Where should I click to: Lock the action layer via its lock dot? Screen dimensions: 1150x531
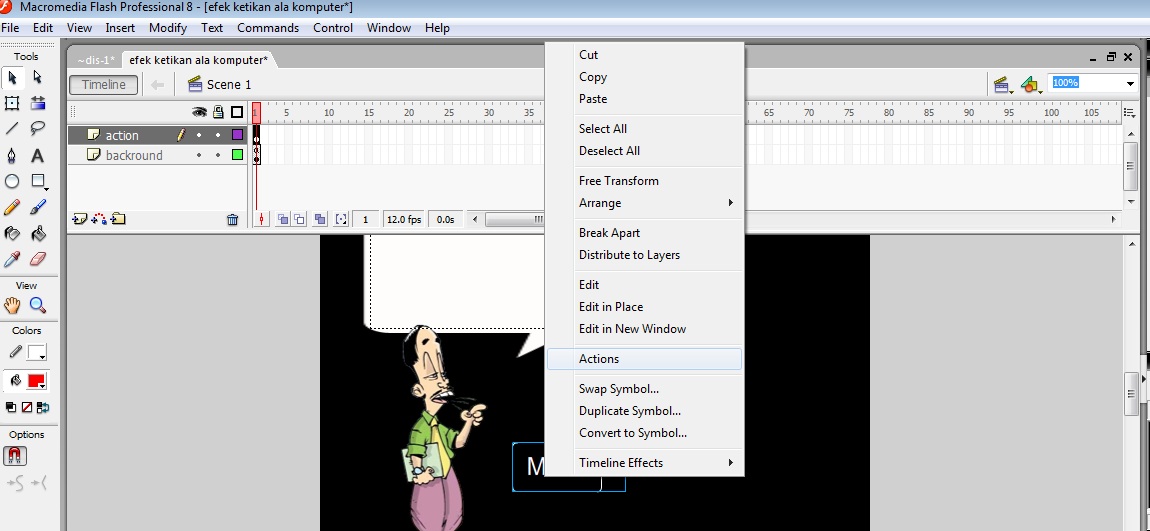[x=218, y=135]
